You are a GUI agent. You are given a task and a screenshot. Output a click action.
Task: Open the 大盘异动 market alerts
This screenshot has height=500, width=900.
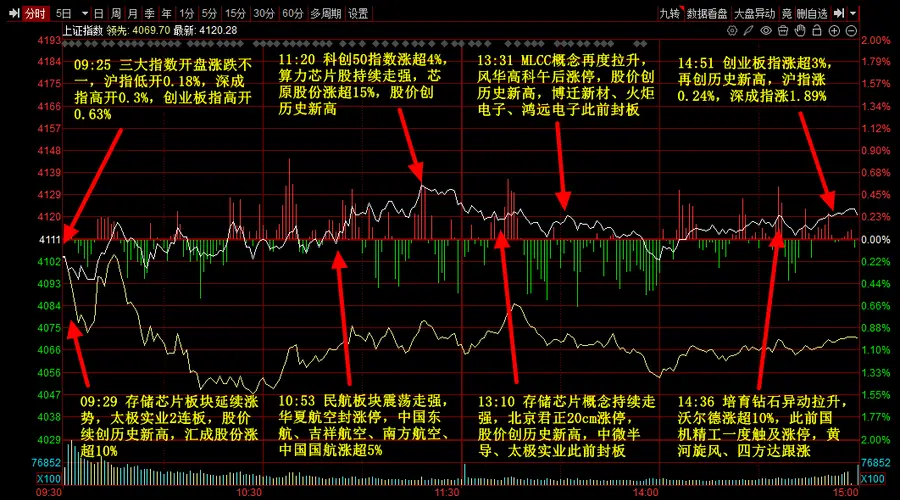click(x=755, y=13)
